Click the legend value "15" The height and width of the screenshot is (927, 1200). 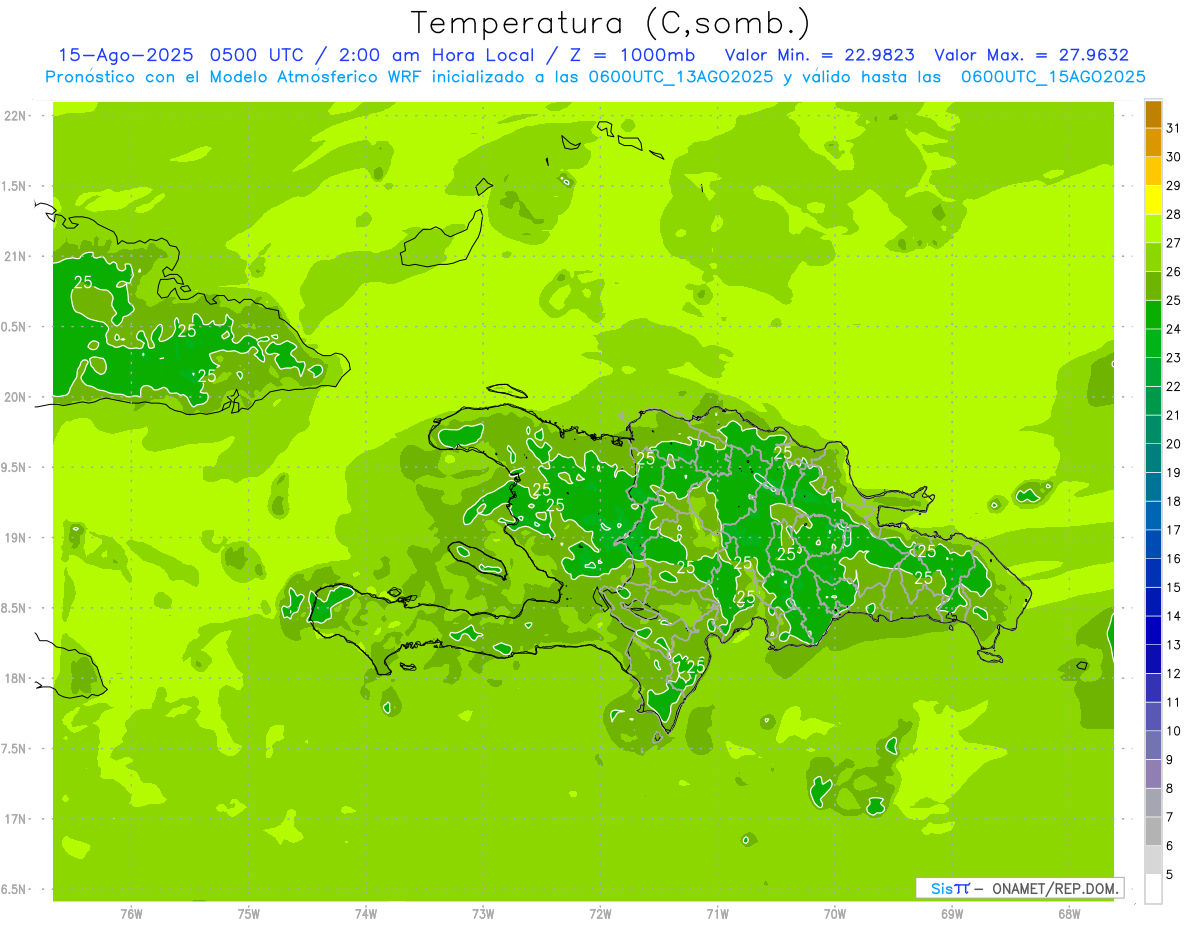(x=1174, y=587)
